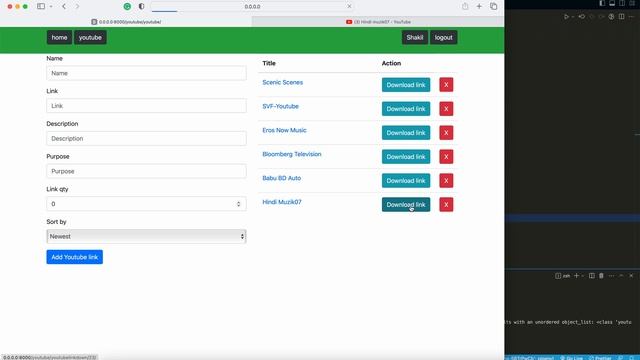
Task: Click Download link for SVF-Youtube
Action: click(x=406, y=109)
